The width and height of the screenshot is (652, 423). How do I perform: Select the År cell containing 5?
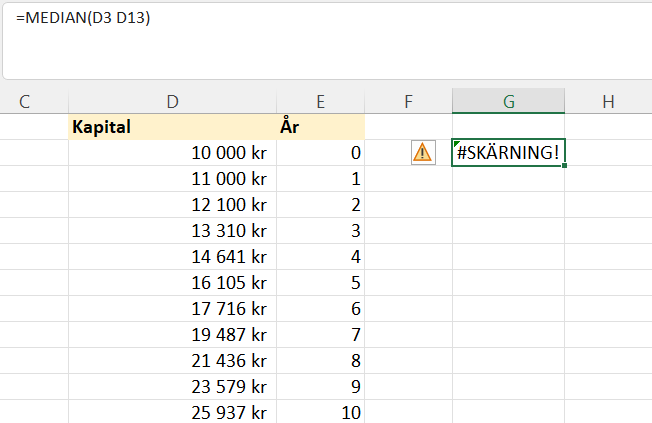[x=320, y=283]
